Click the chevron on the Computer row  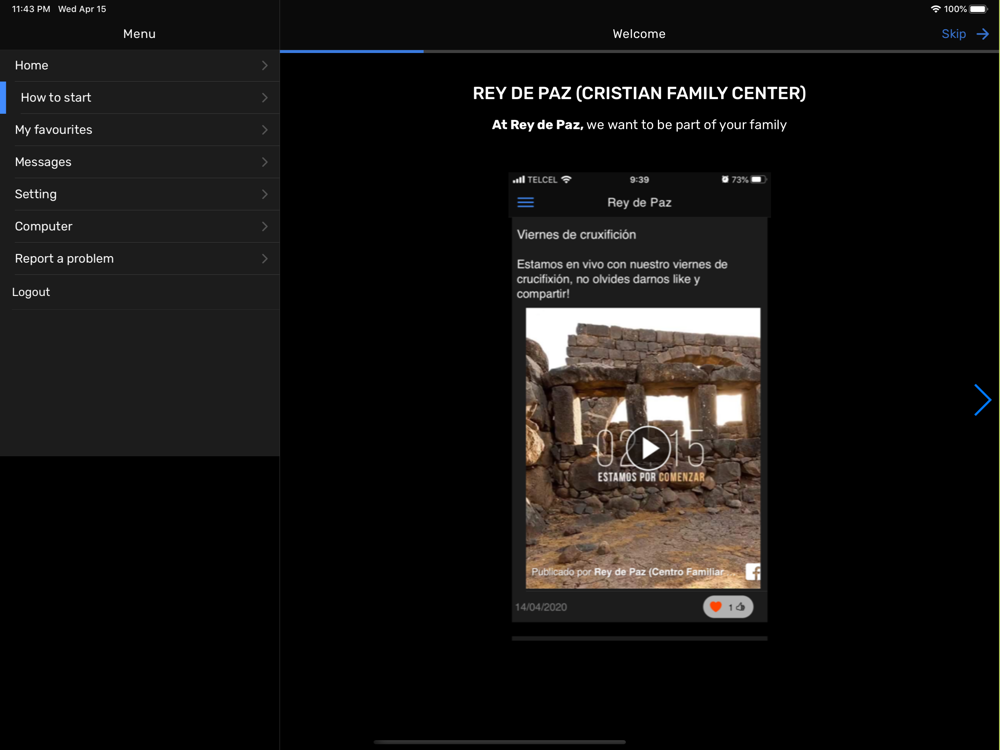click(x=265, y=226)
